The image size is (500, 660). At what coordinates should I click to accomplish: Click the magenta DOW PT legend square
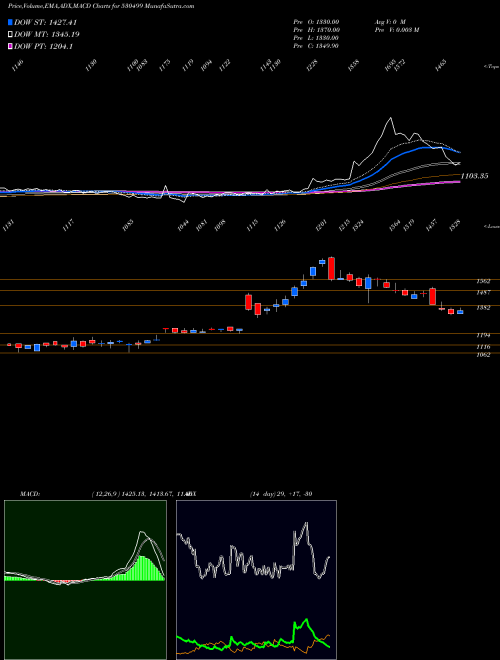click(x=10, y=46)
